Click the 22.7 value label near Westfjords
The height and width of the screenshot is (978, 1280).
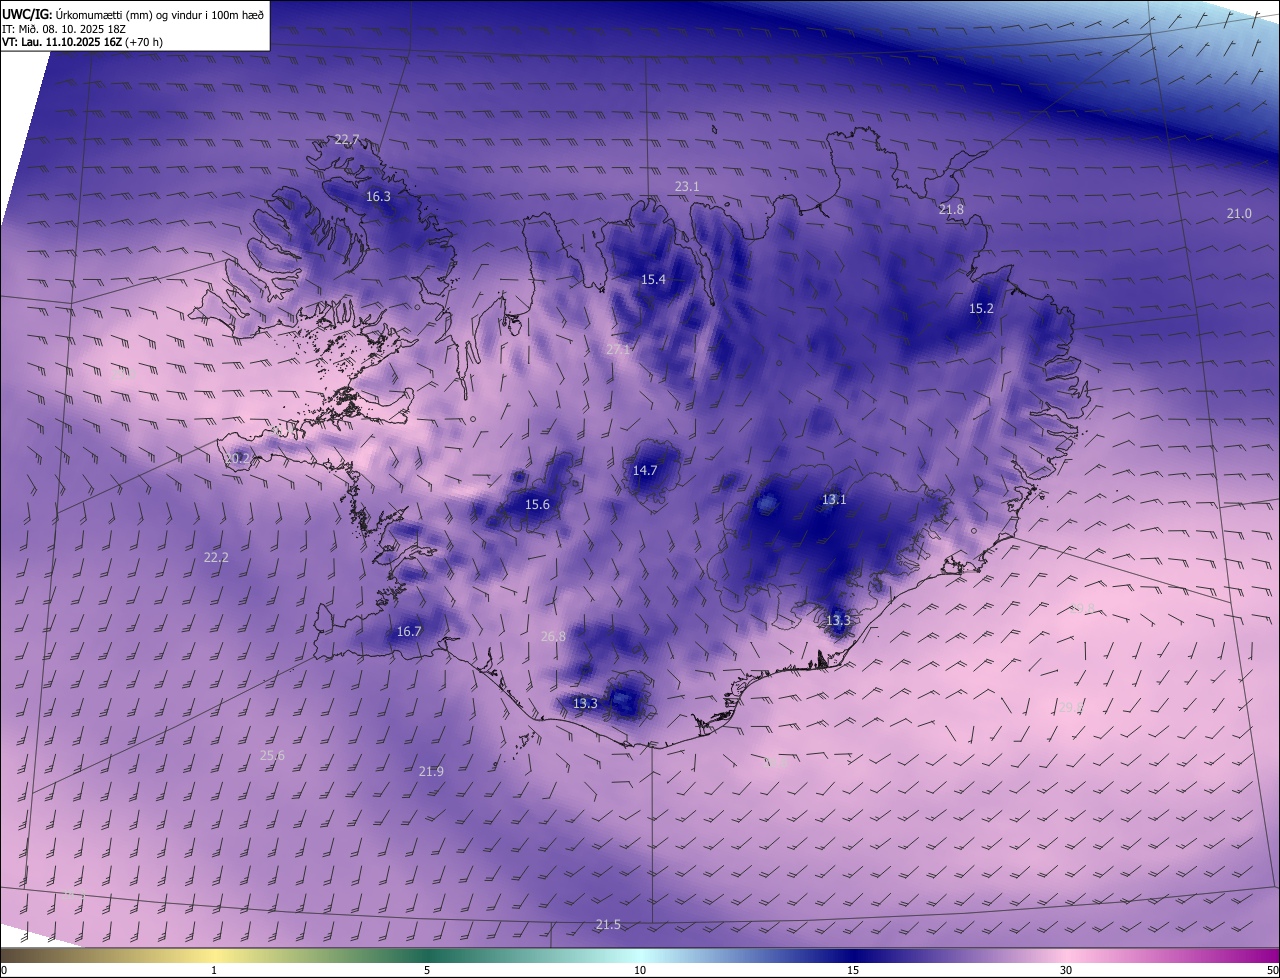point(346,140)
